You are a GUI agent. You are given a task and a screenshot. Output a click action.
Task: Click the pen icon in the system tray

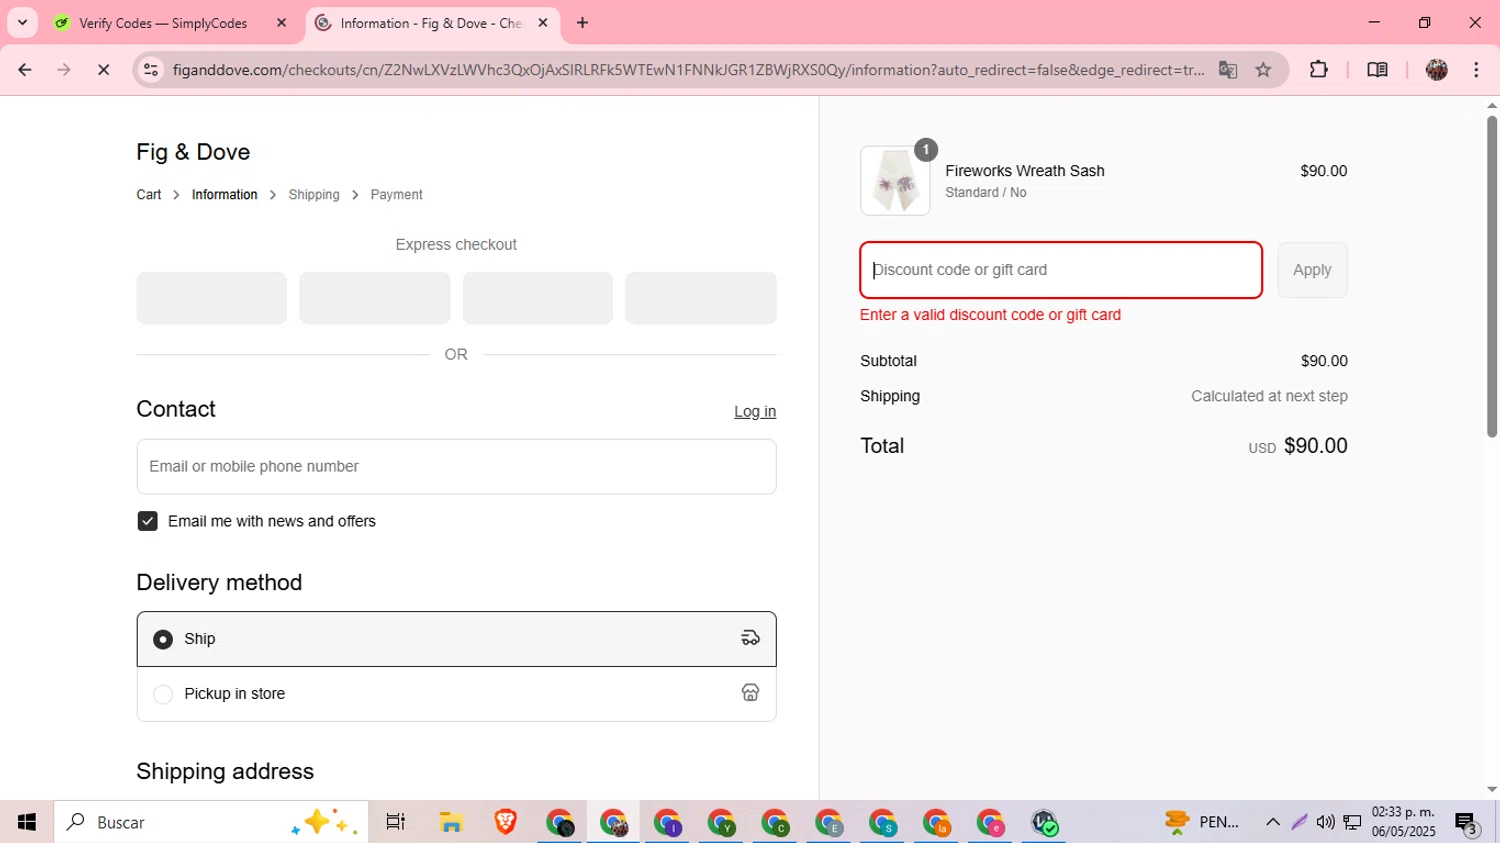click(x=1299, y=822)
